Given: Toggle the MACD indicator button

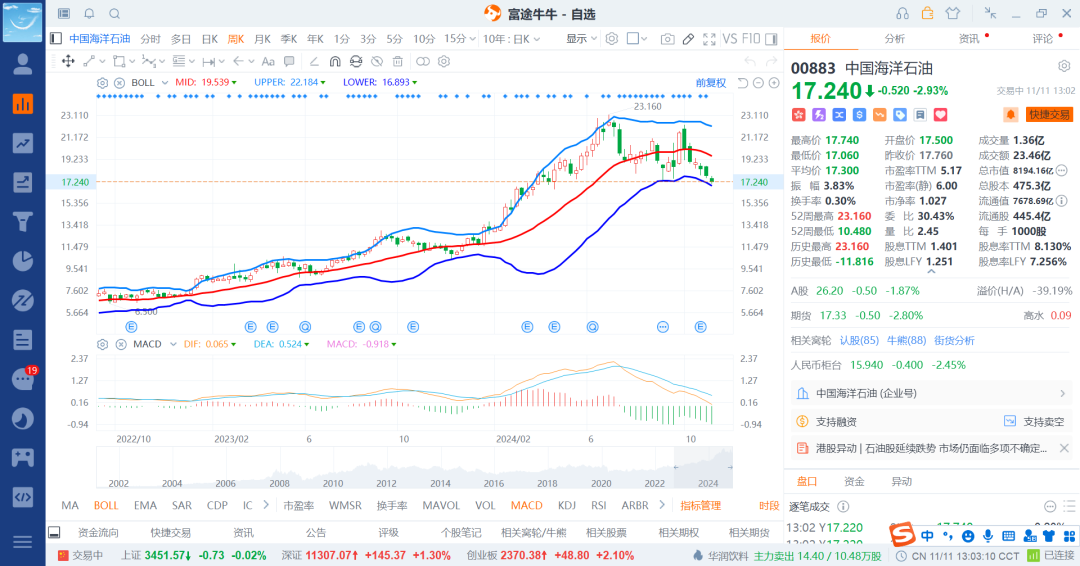Looking at the screenshot, I should [526, 505].
